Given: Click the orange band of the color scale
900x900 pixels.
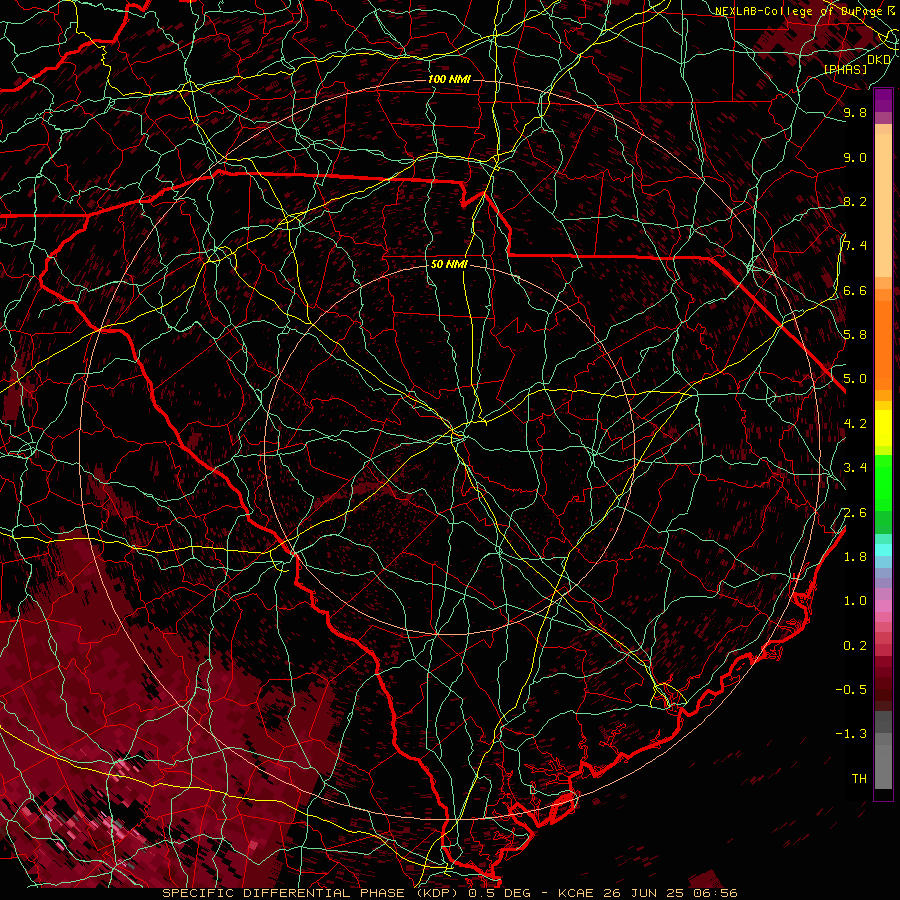Looking at the screenshot, I should pyautogui.click(x=883, y=344).
